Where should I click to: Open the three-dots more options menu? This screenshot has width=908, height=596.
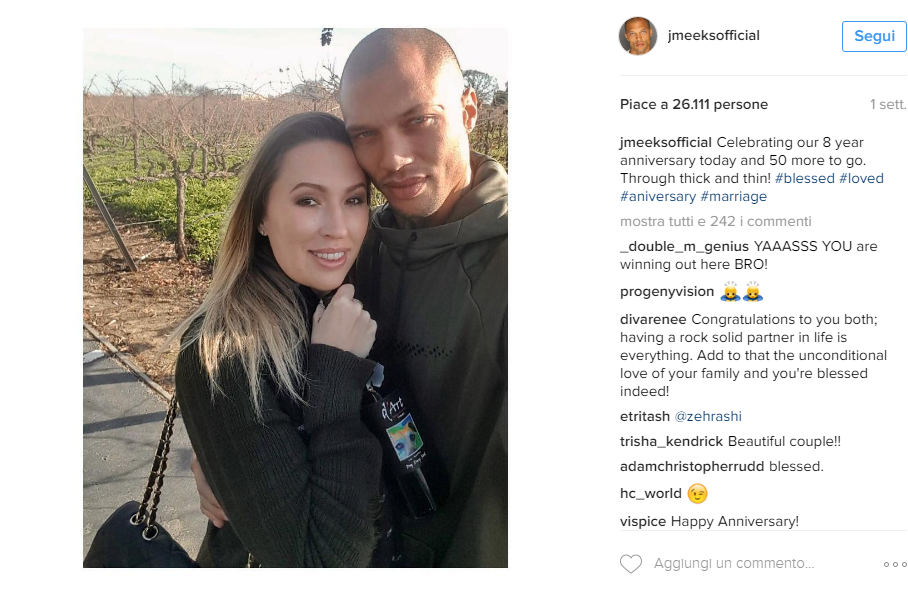point(895,564)
